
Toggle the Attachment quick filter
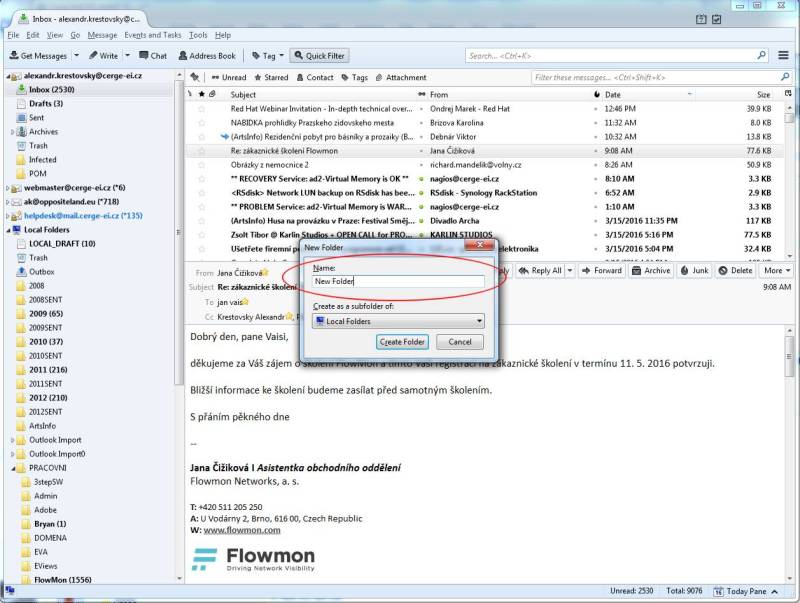[x=400, y=77]
